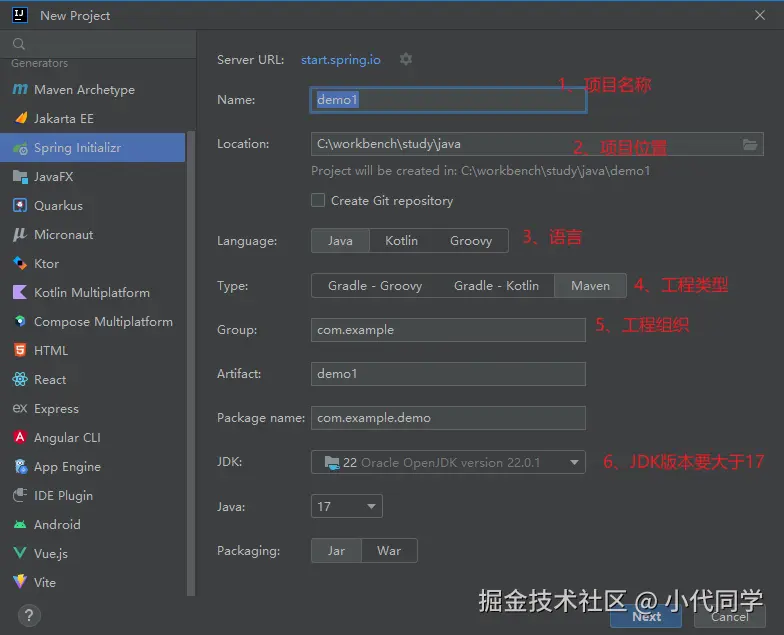This screenshot has width=784, height=635.
Task: Click the App Engine icon
Action: pyautogui.click(x=20, y=466)
